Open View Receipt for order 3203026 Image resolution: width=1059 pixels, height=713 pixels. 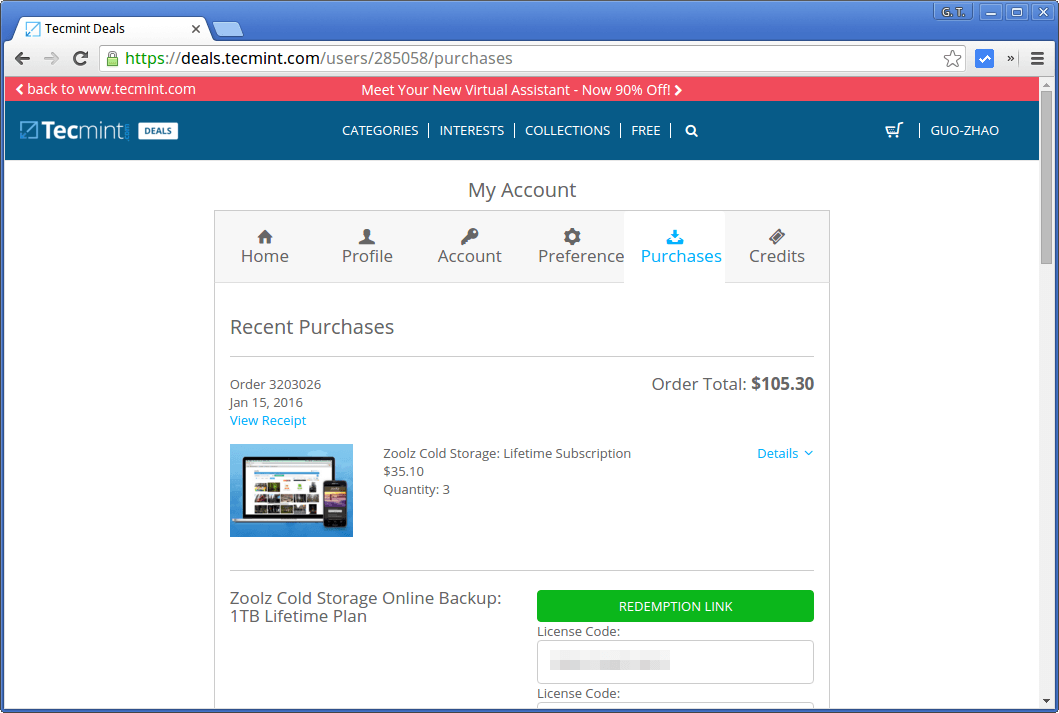[x=267, y=420]
